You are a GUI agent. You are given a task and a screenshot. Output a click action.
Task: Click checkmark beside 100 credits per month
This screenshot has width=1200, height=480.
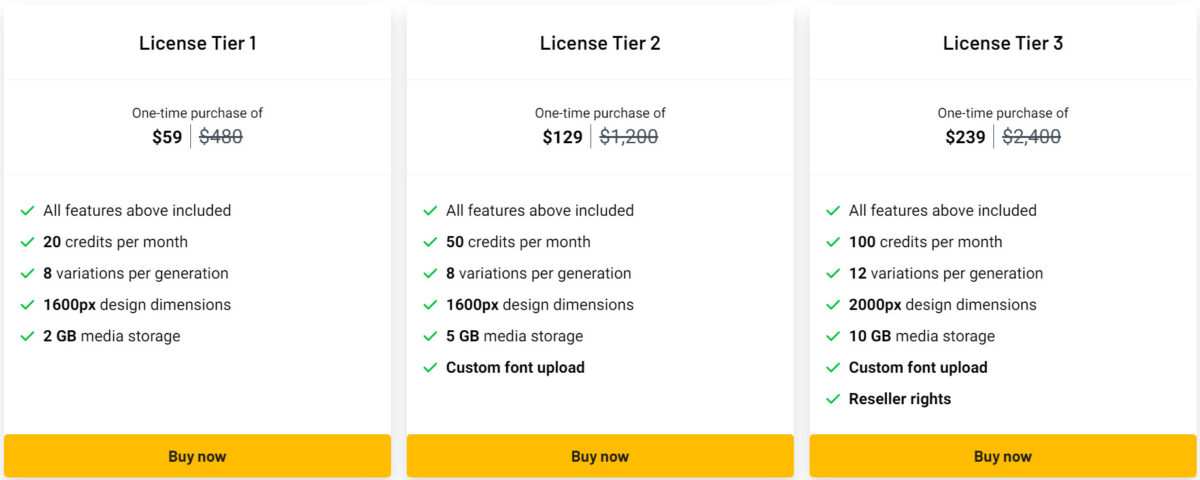(834, 242)
